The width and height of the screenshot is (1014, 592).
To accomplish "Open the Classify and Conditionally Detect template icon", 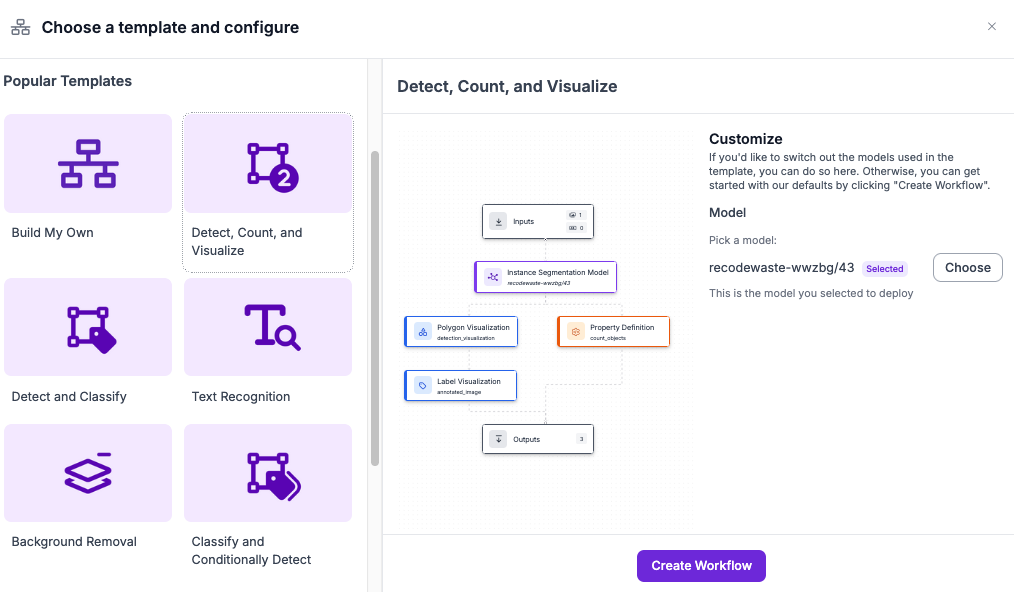I will (x=268, y=472).
